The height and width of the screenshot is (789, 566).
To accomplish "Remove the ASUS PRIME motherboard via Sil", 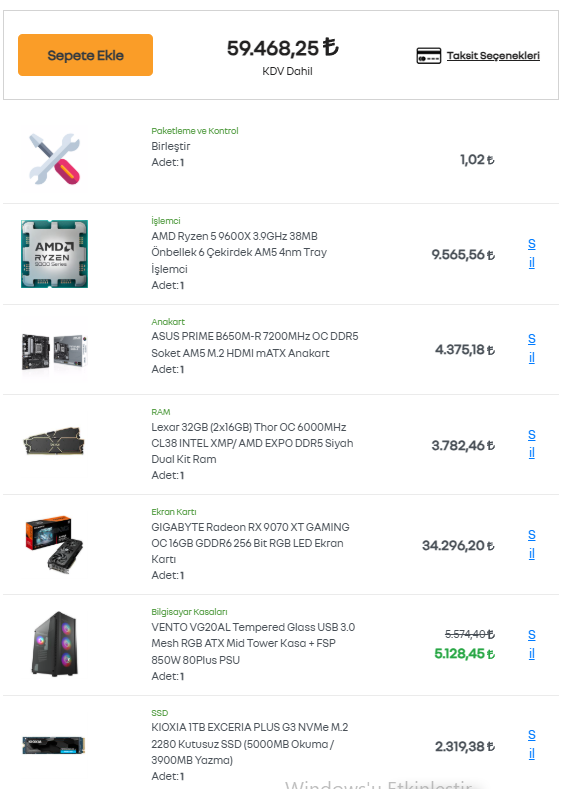I will tap(532, 348).
